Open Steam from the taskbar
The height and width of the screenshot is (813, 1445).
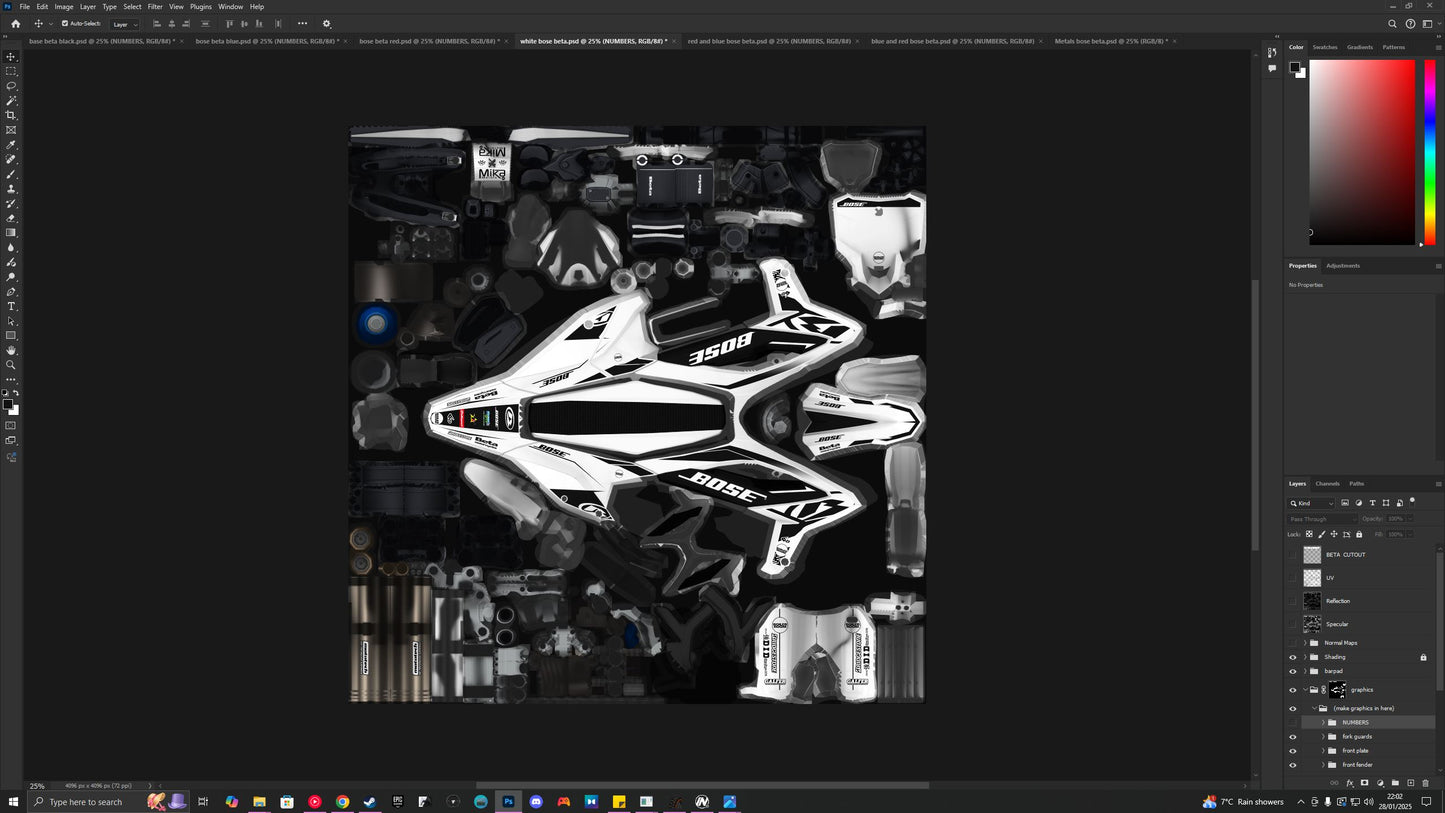coord(369,802)
